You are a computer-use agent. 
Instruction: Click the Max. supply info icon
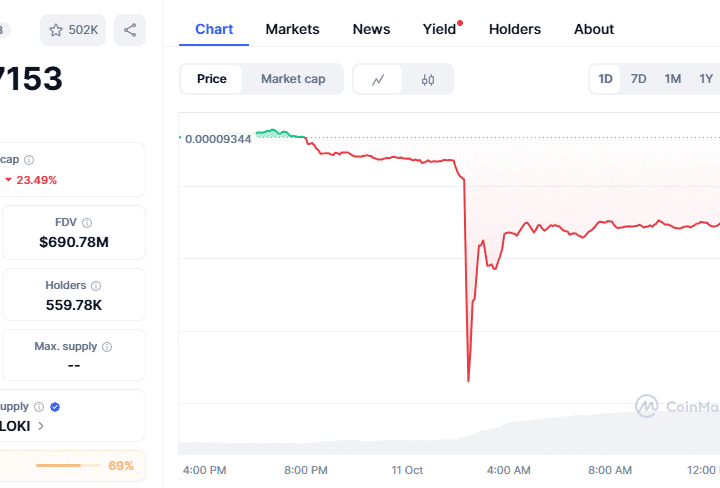click(x=107, y=347)
